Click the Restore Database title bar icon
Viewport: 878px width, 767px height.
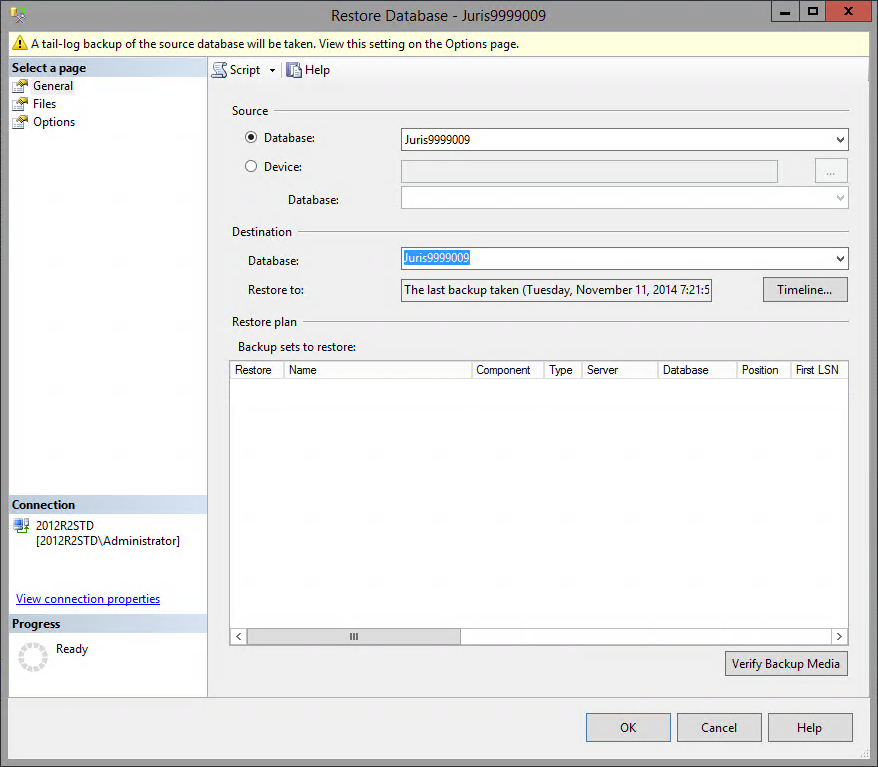[17, 15]
